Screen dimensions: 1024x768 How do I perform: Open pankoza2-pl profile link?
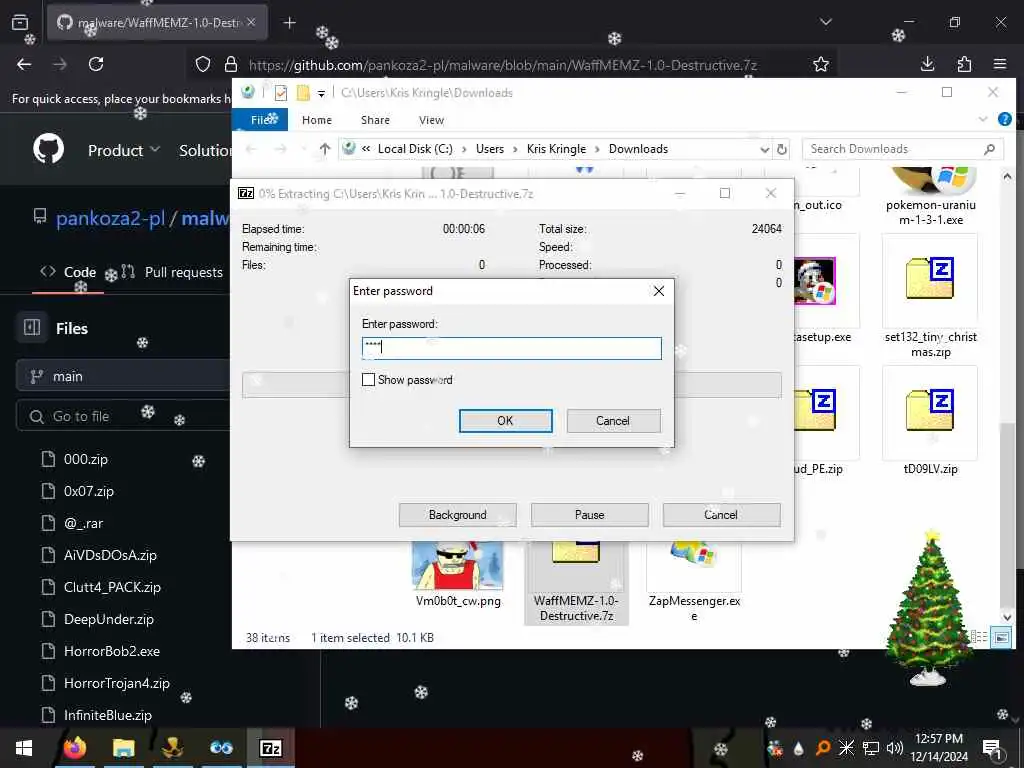click(110, 218)
